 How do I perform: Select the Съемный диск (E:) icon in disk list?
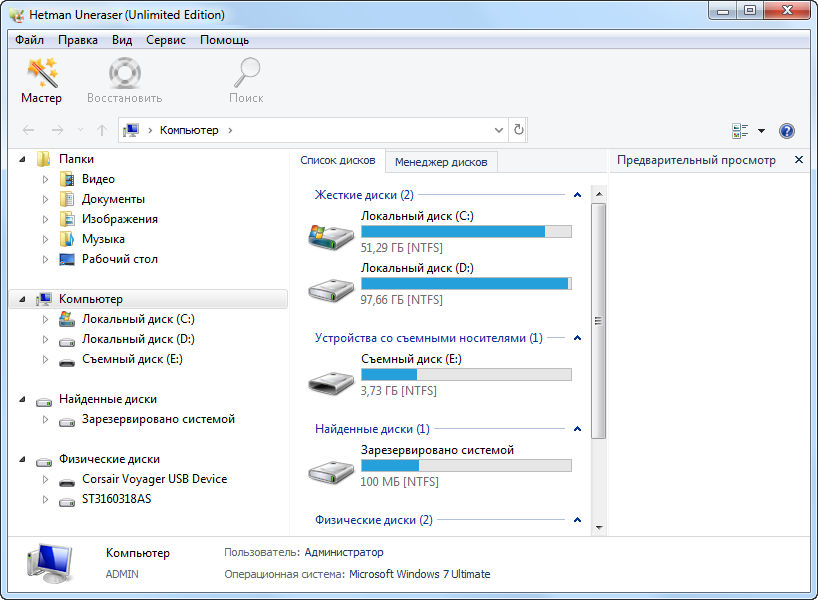[x=331, y=381]
